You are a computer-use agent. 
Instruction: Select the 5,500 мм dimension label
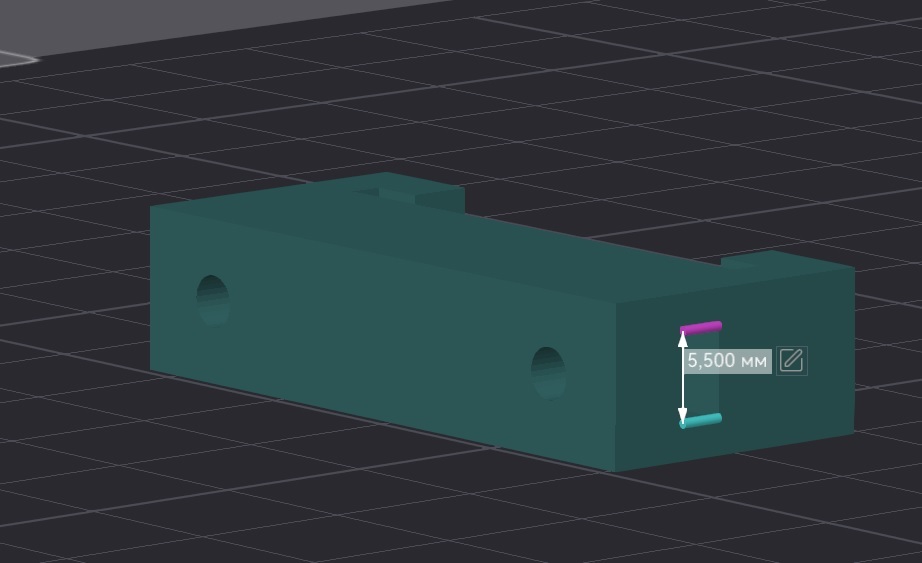pyautogui.click(x=727, y=361)
